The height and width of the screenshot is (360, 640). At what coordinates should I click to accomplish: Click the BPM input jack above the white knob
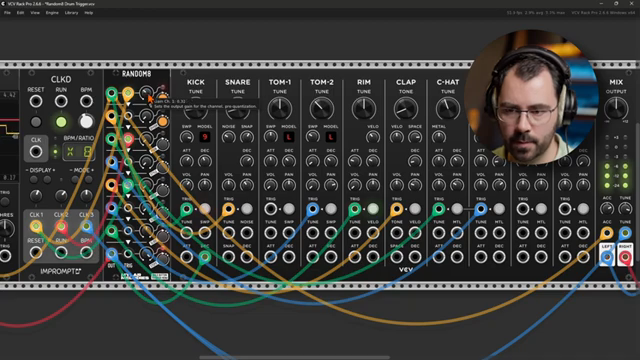pyautogui.click(x=86, y=101)
